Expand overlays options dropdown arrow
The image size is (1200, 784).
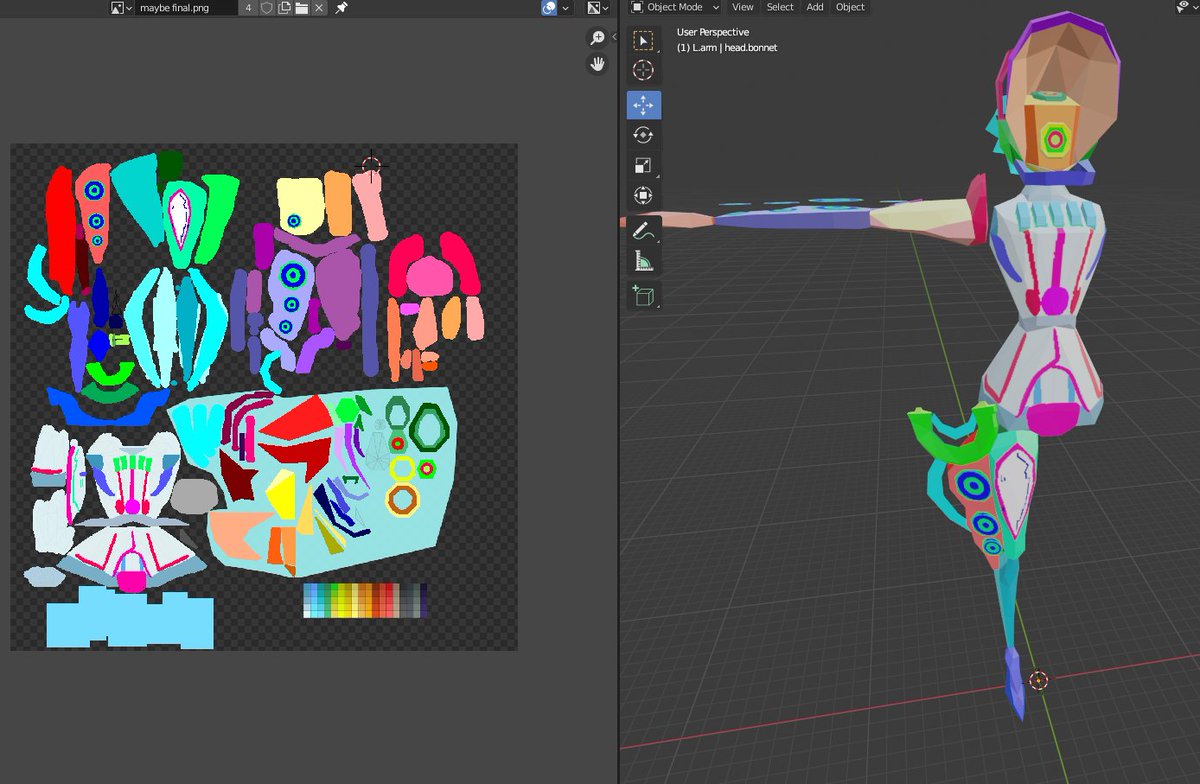click(566, 7)
